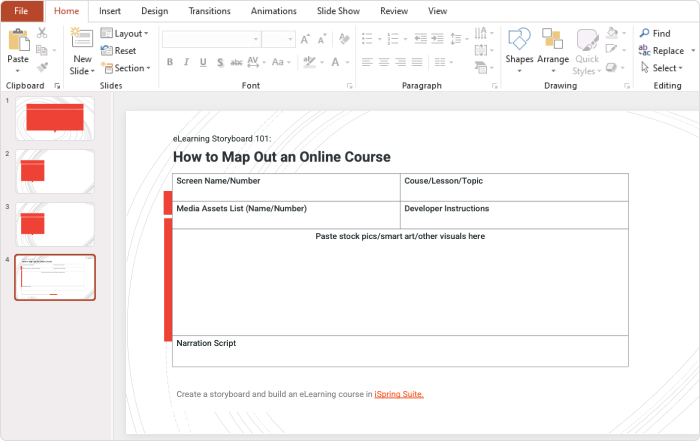This screenshot has width=700, height=441.
Task: Click the Reset slide button
Action: point(118,50)
